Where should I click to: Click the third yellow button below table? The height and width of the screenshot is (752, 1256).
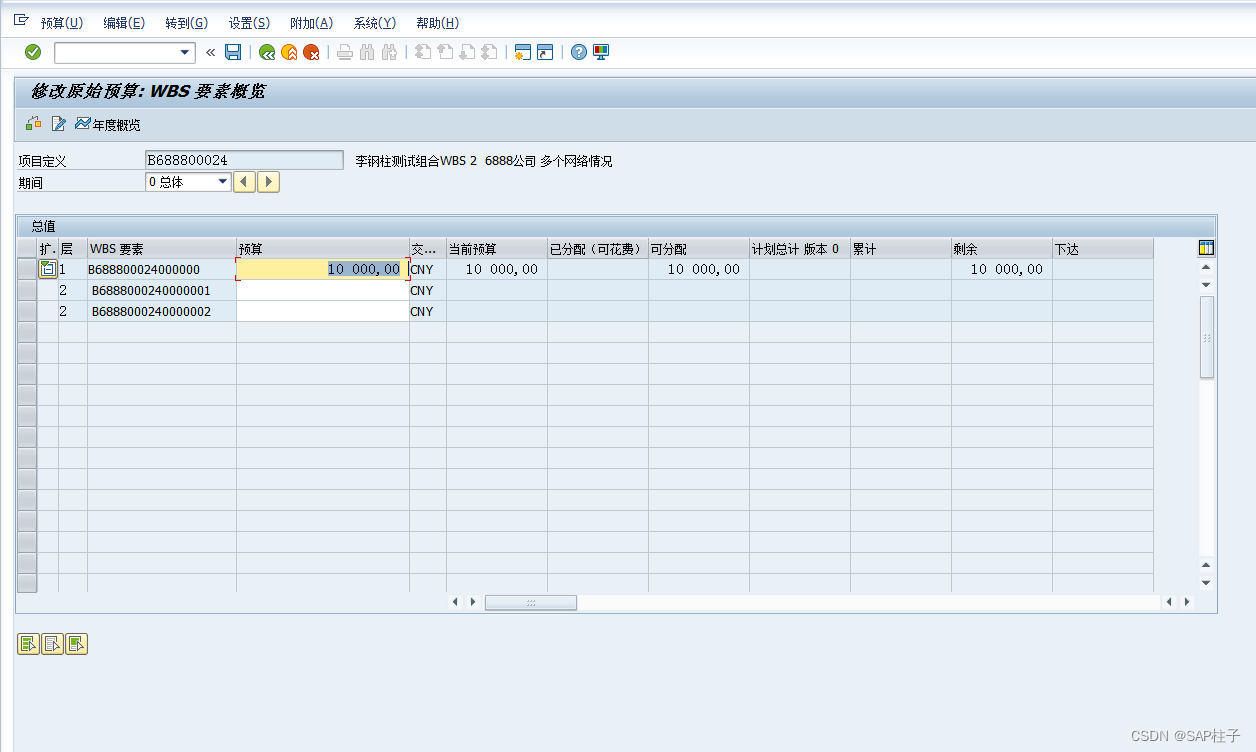pyautogui.click(x=77, y=644)
